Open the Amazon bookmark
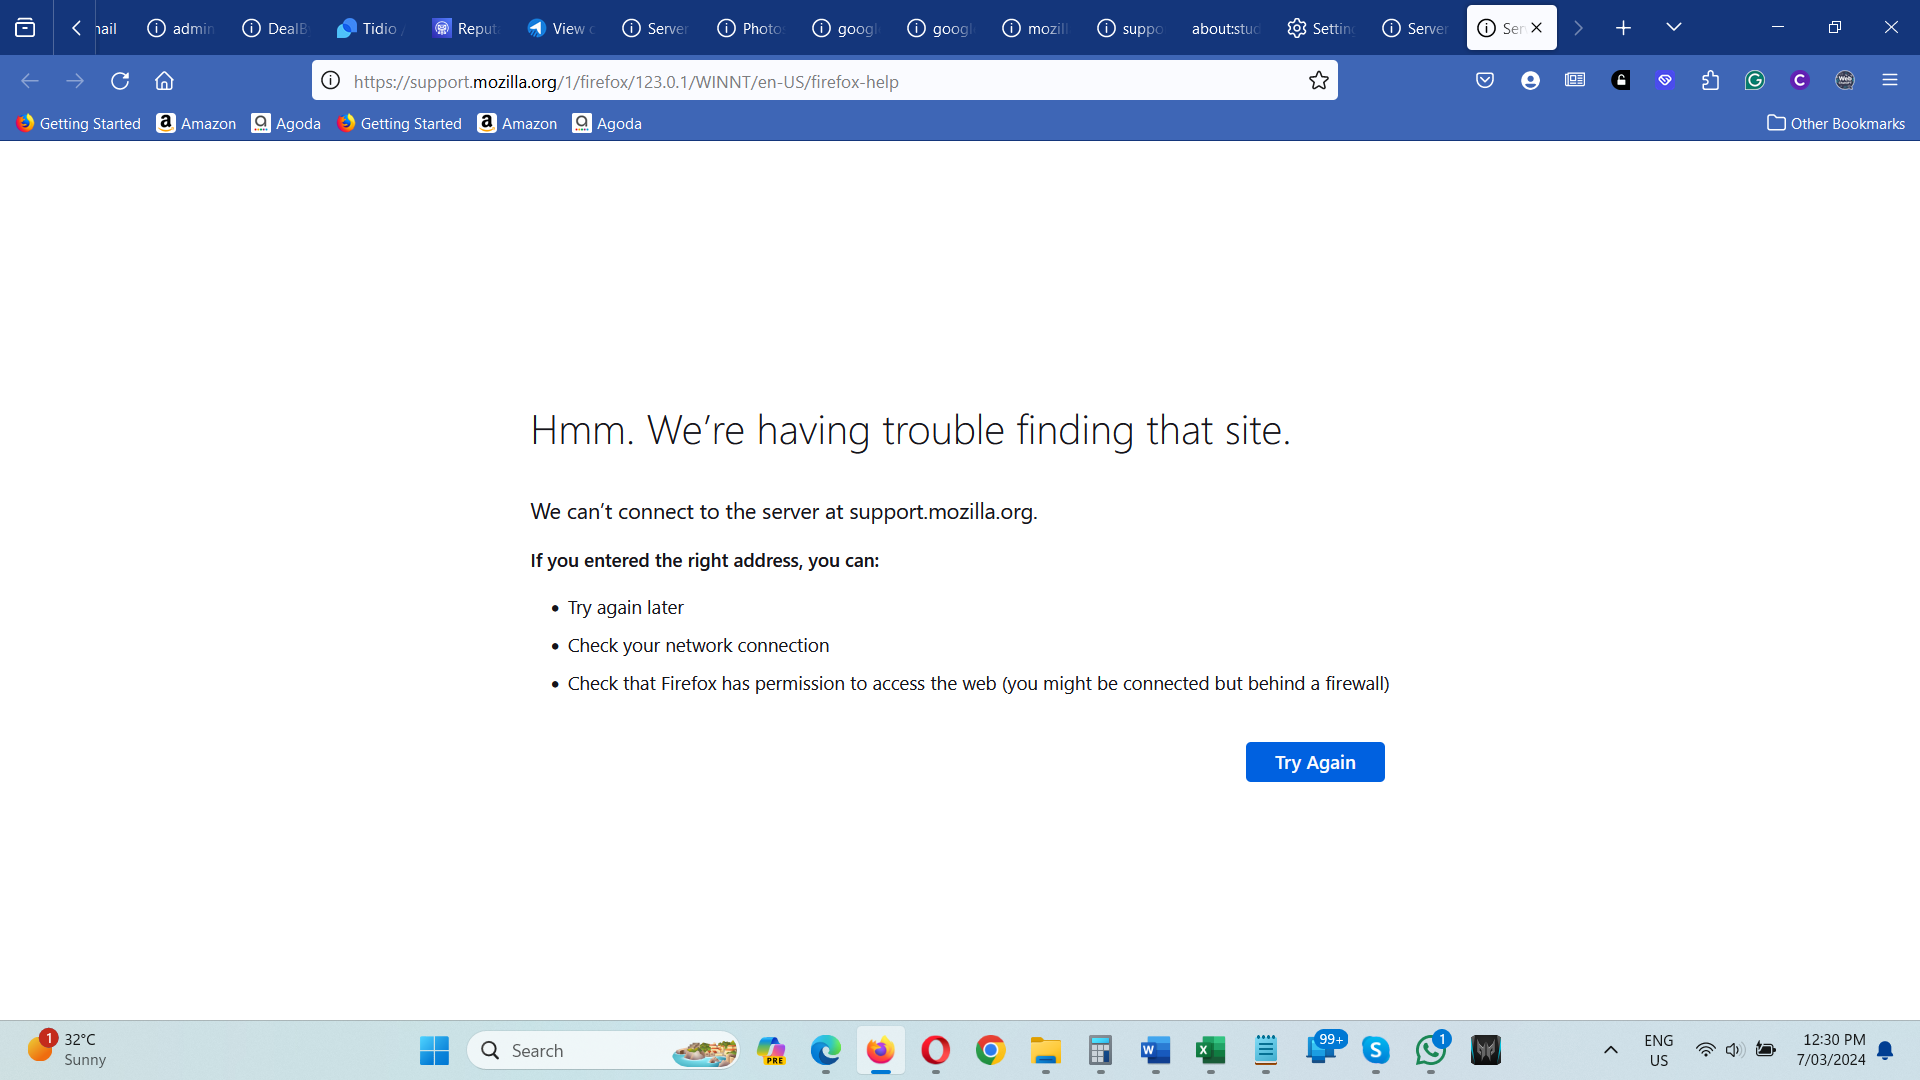Screen dimensions: 1920x1080 pyautogui.click(x=196, y=123)
